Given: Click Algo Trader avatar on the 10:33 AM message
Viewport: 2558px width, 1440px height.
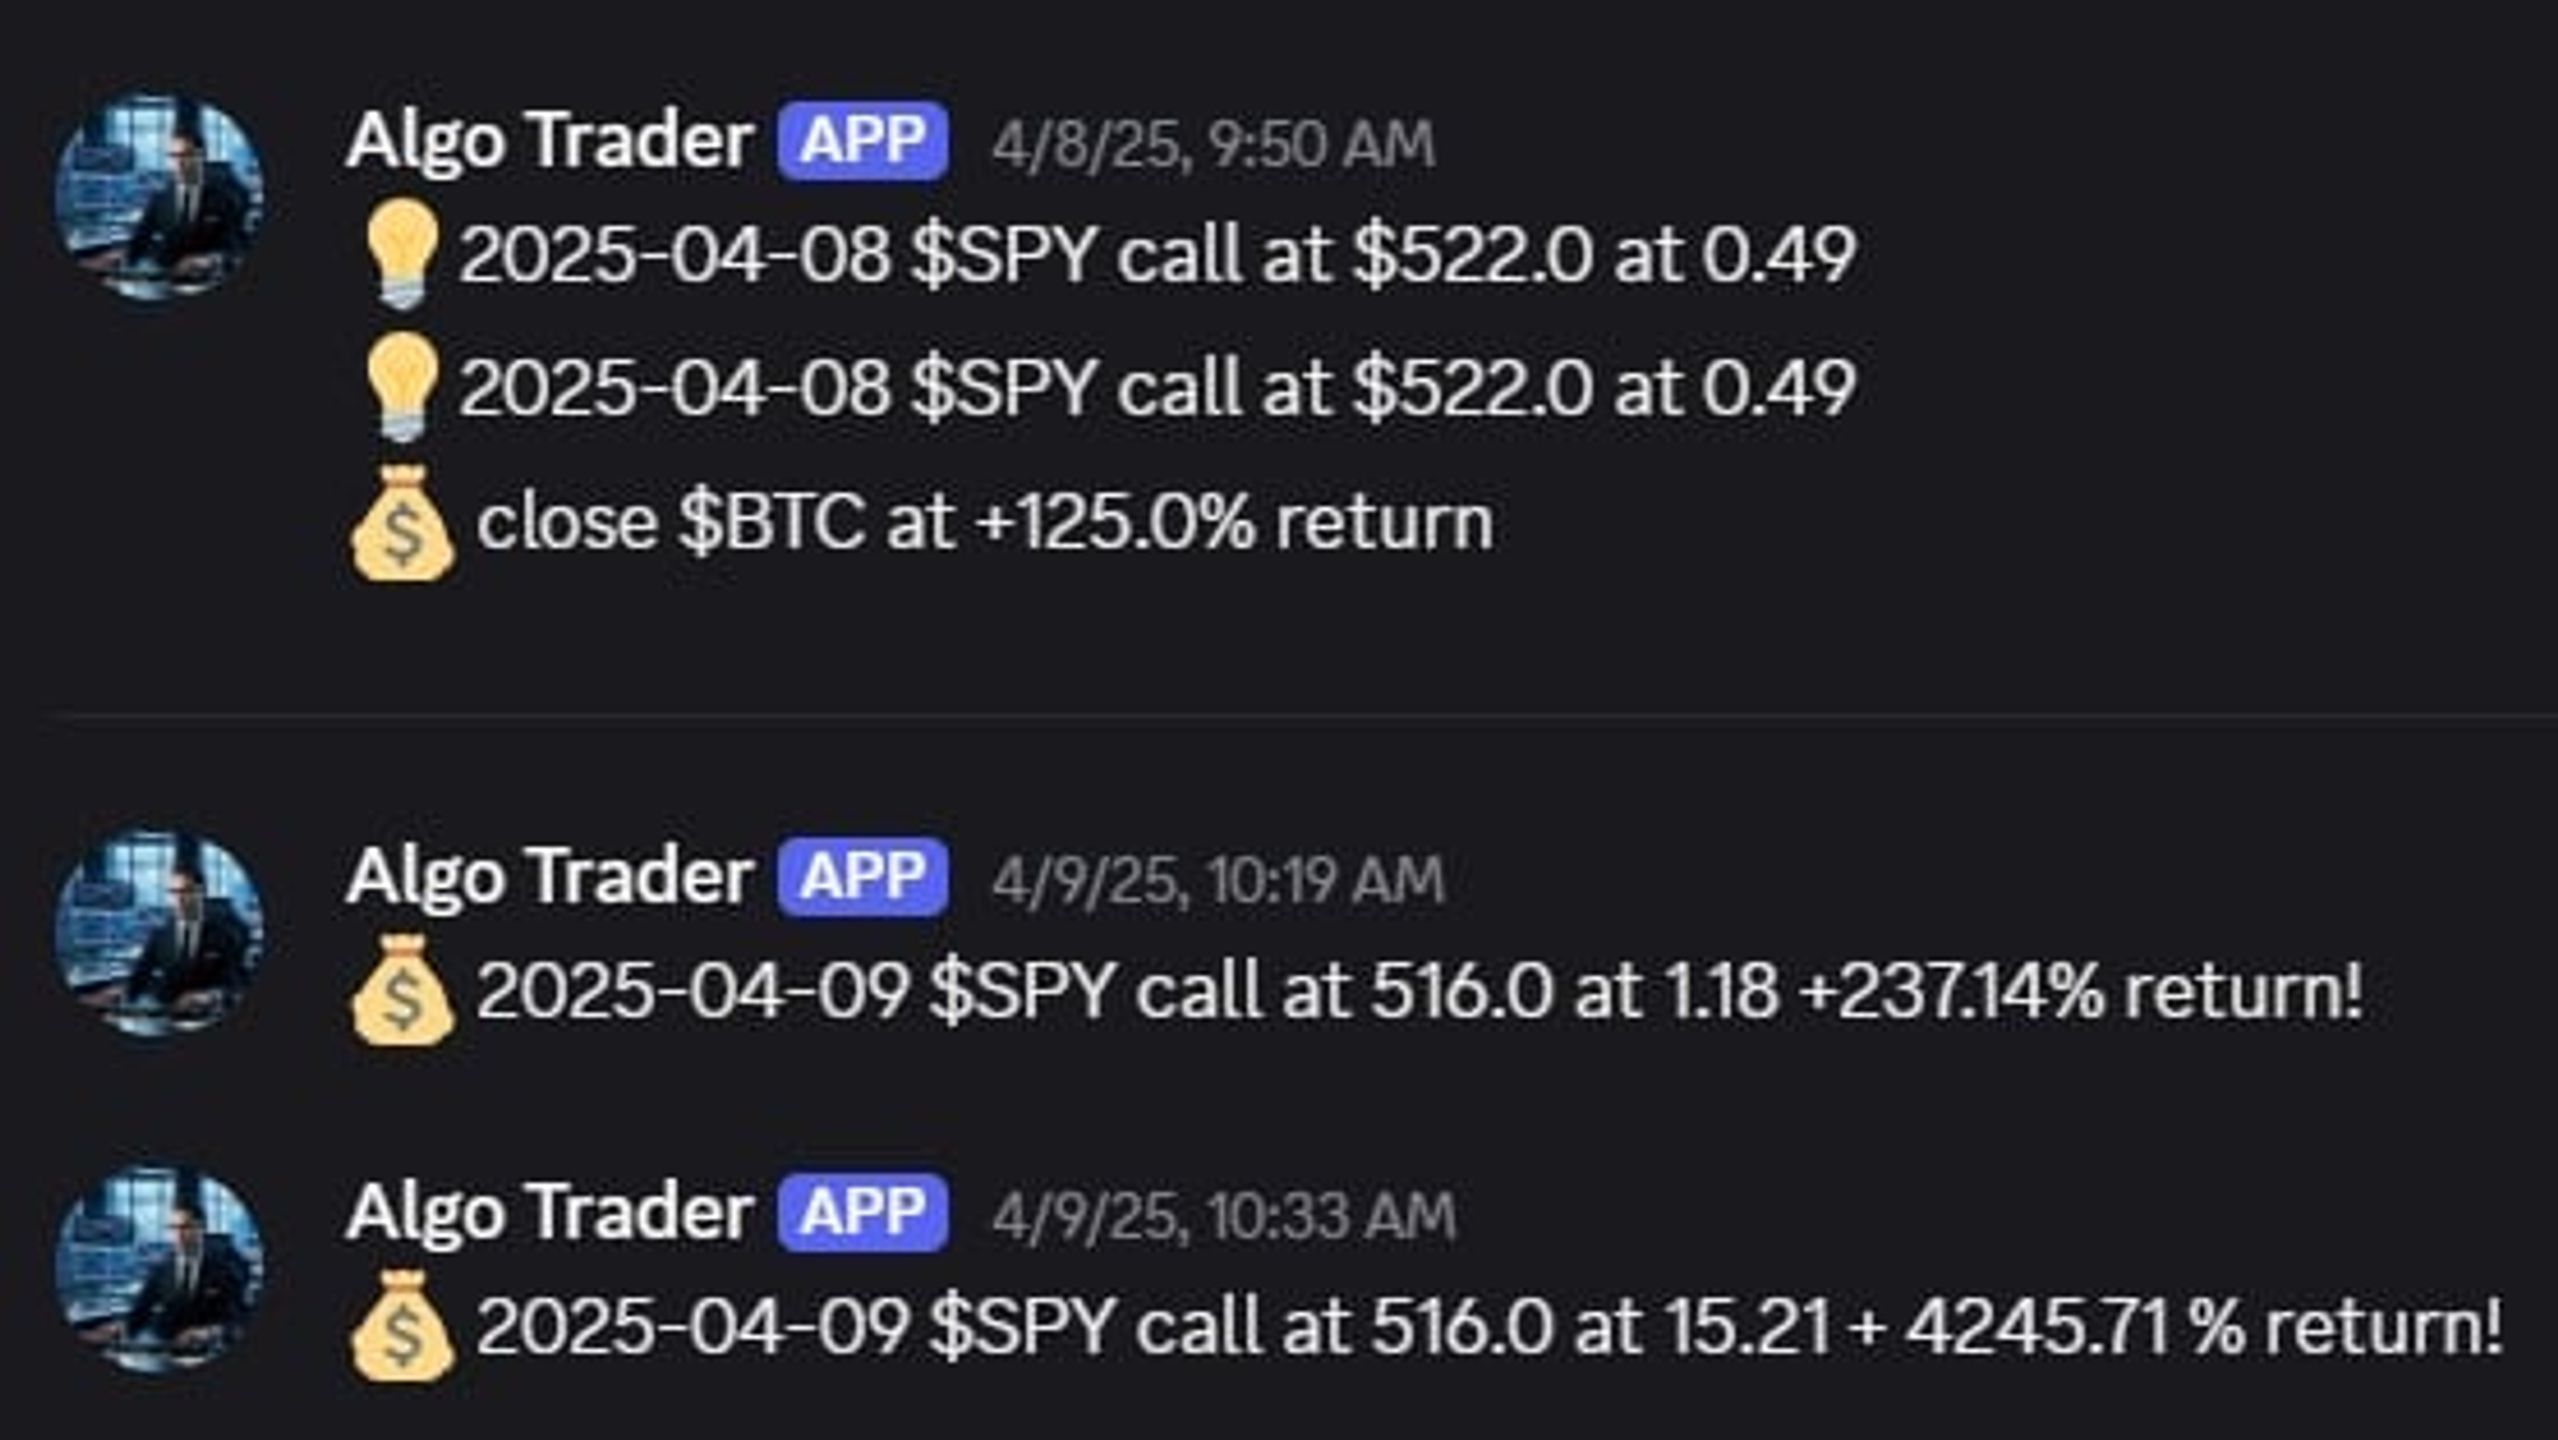Looking at the screenshot, I should [x=160, y=1267].
